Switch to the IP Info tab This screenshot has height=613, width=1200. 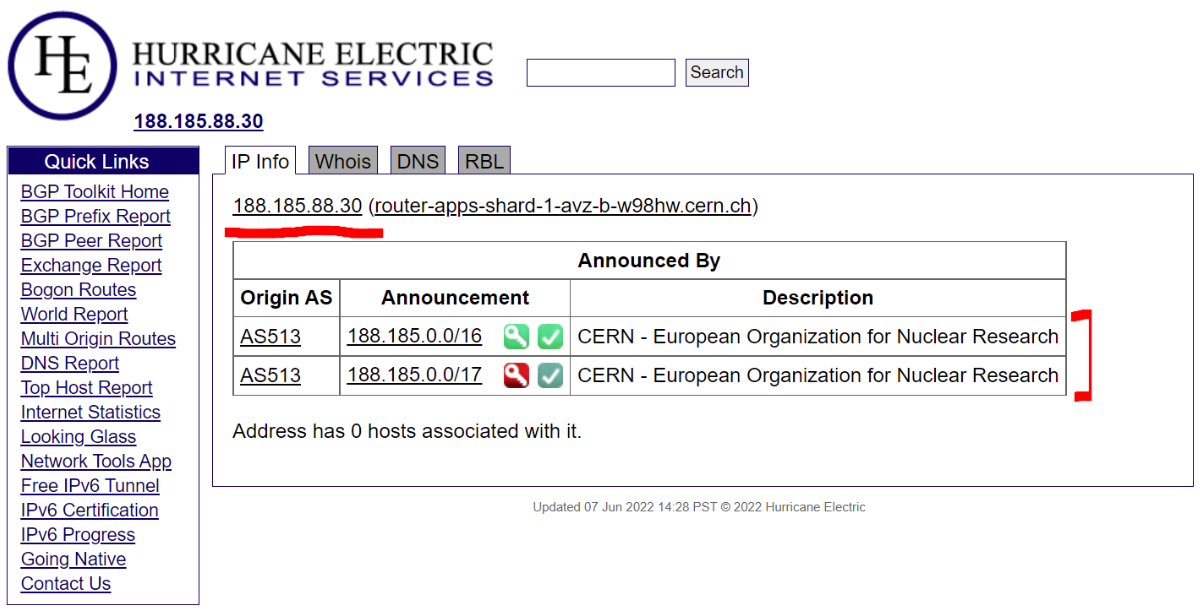pyautogui.click(x=260, y=161)
